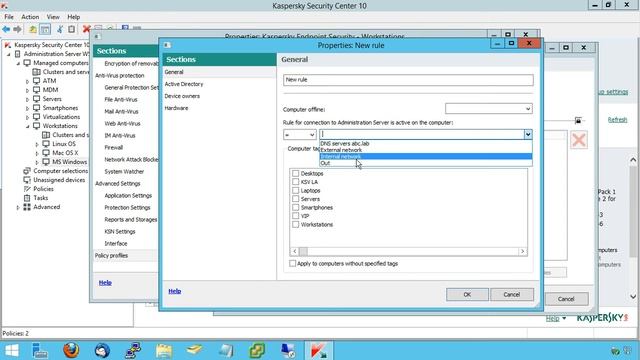This screenshot has height=360, width=640.
Task: Click the Copy toolbar icon
Action: point(71,29)
